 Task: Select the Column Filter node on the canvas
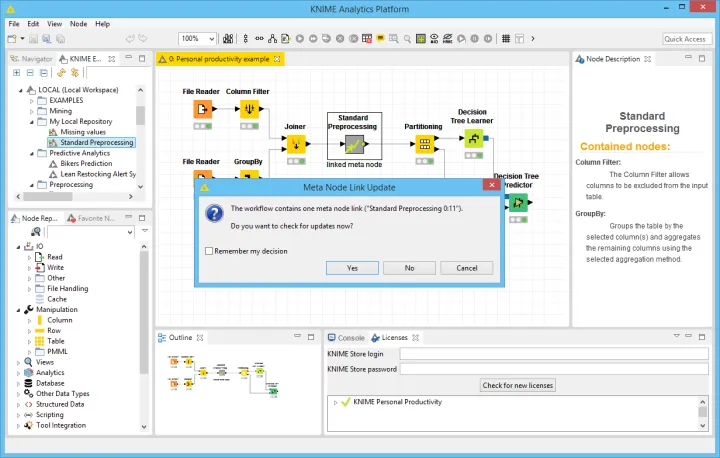249,109
